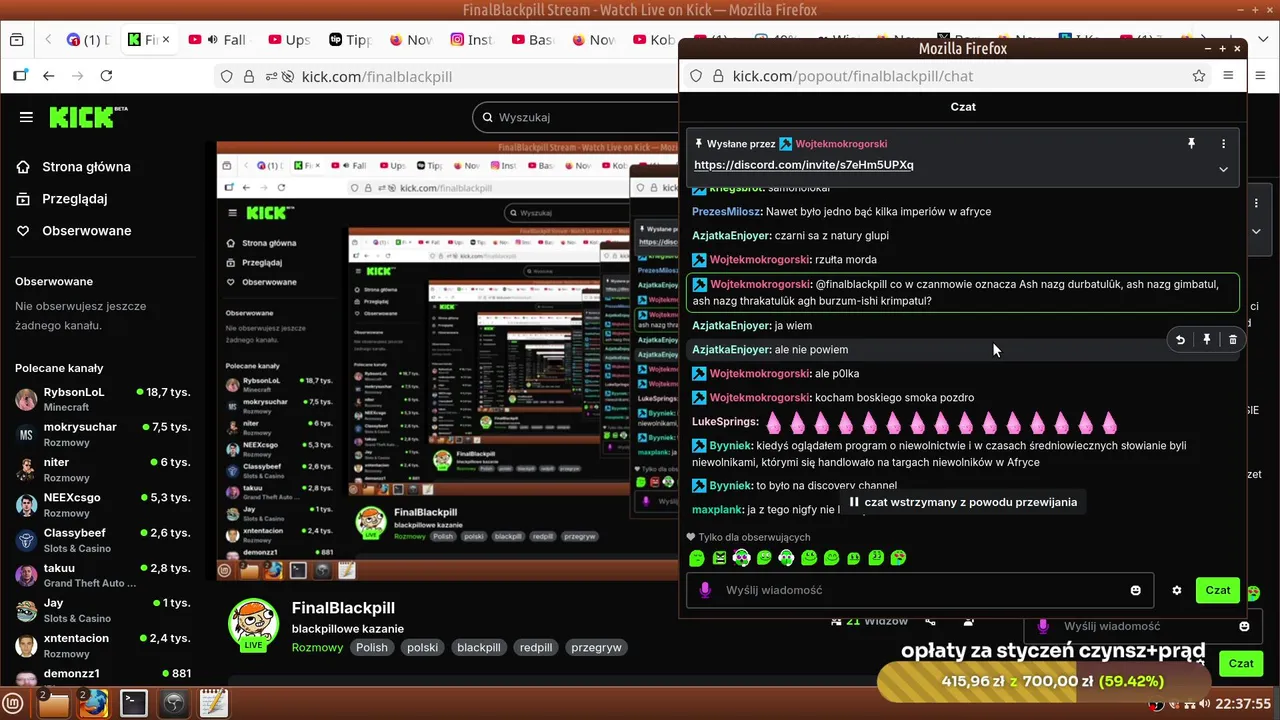Close the active Kick tab

pos(166,40)
